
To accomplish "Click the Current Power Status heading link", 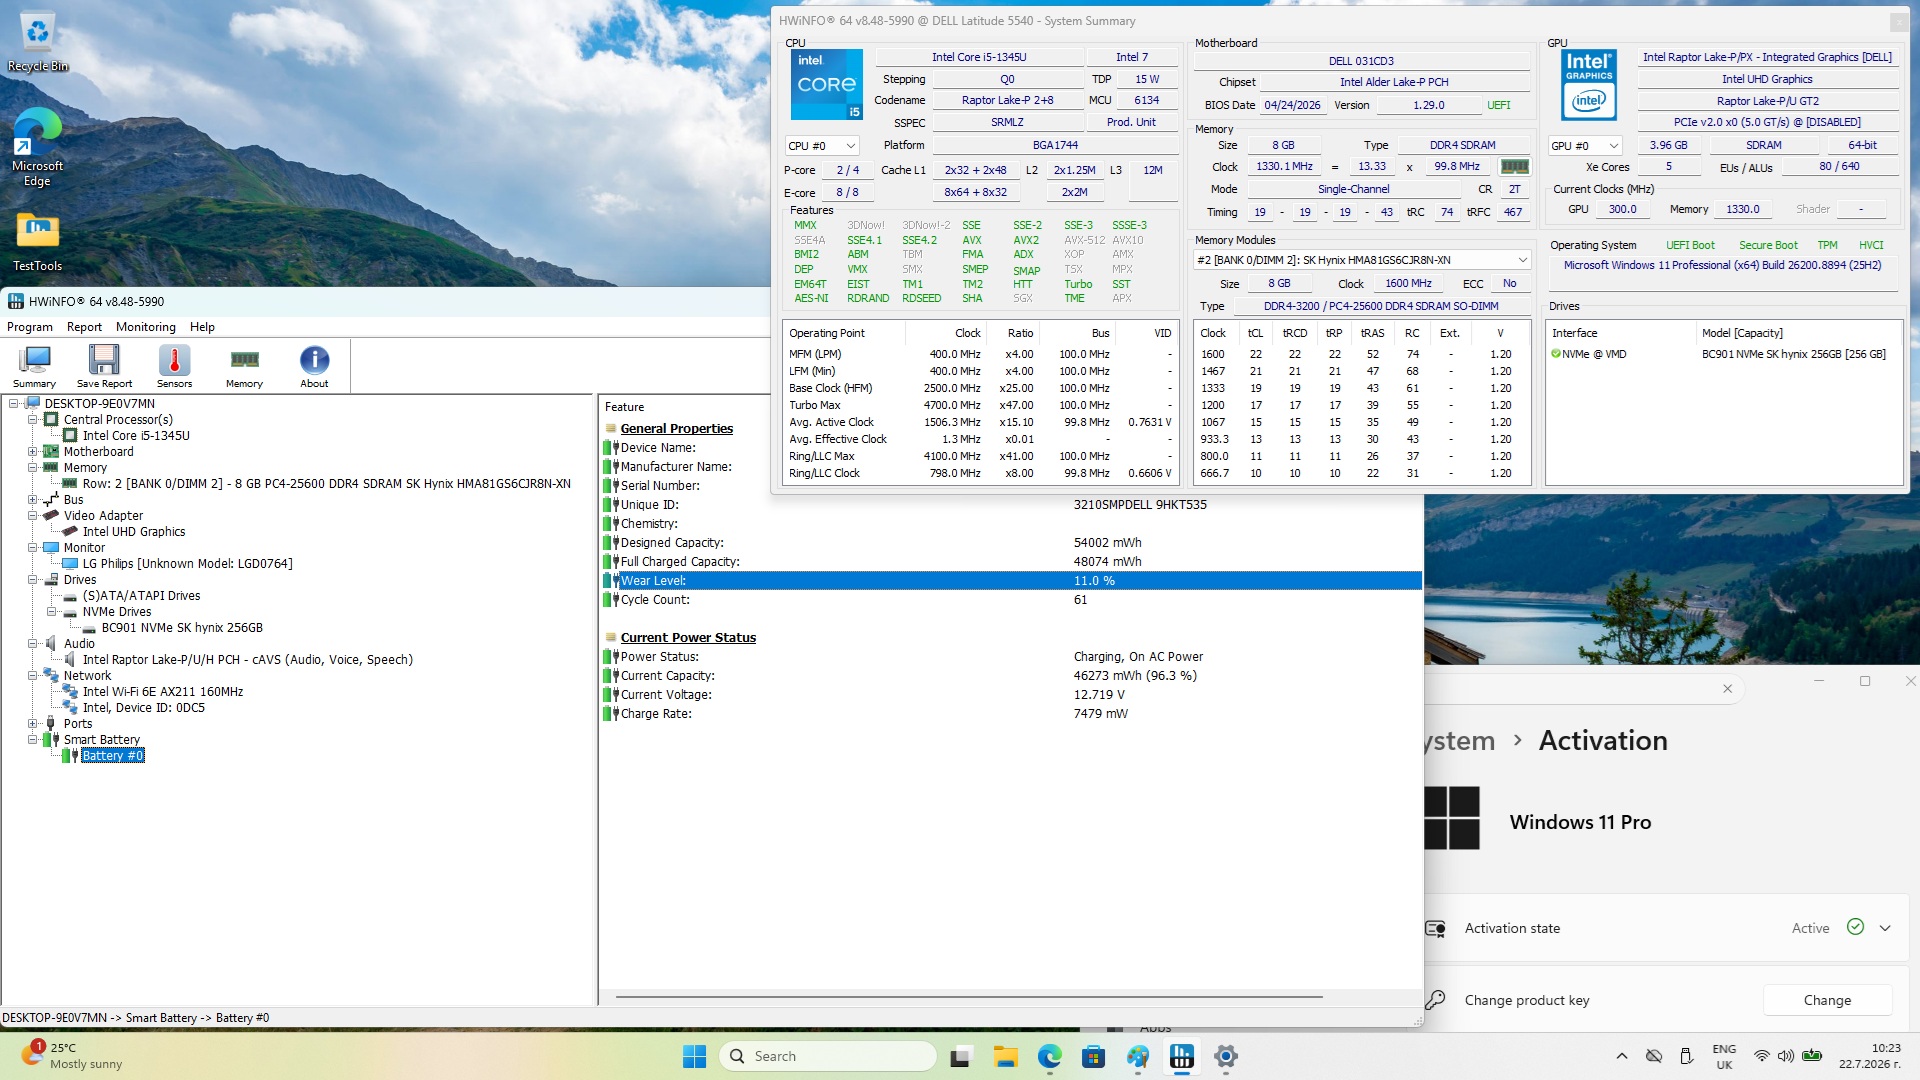I will pyautogui.click(x=688, y=638).
